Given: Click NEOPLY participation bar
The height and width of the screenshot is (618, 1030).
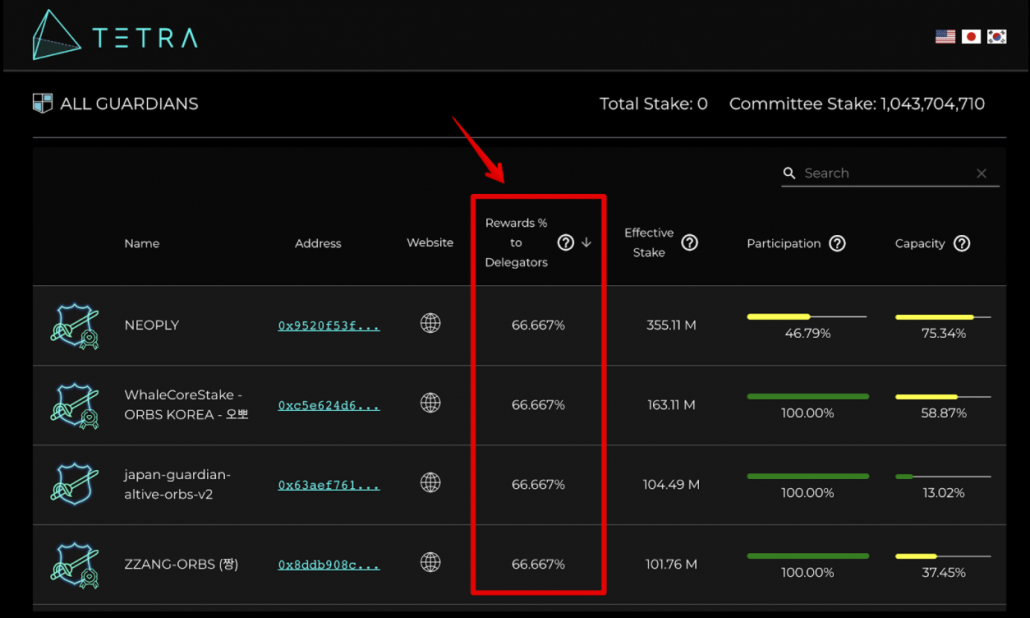Looking at the screenshot, I should (807, 317).
